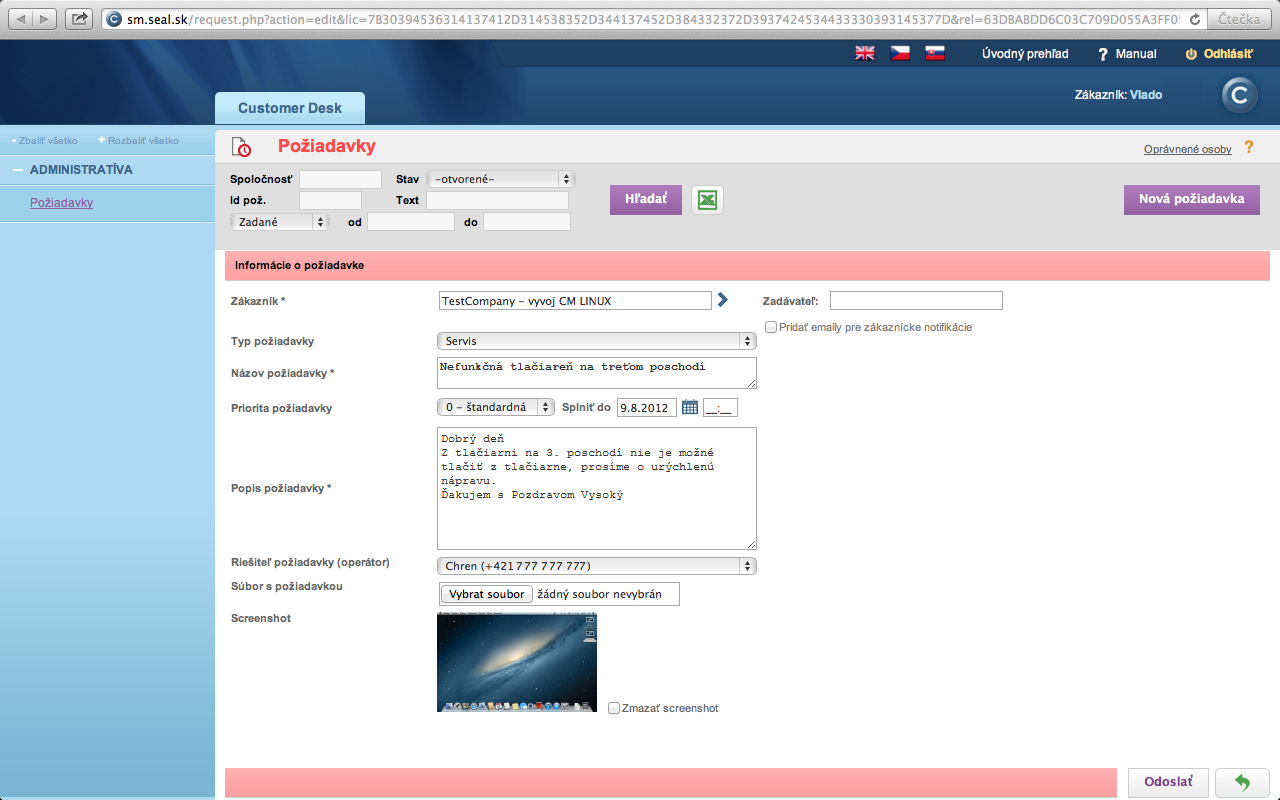Click the galaxy screenshot thumbnail
The width and height of the screenshot is (1280, 800).
(517, 662)
